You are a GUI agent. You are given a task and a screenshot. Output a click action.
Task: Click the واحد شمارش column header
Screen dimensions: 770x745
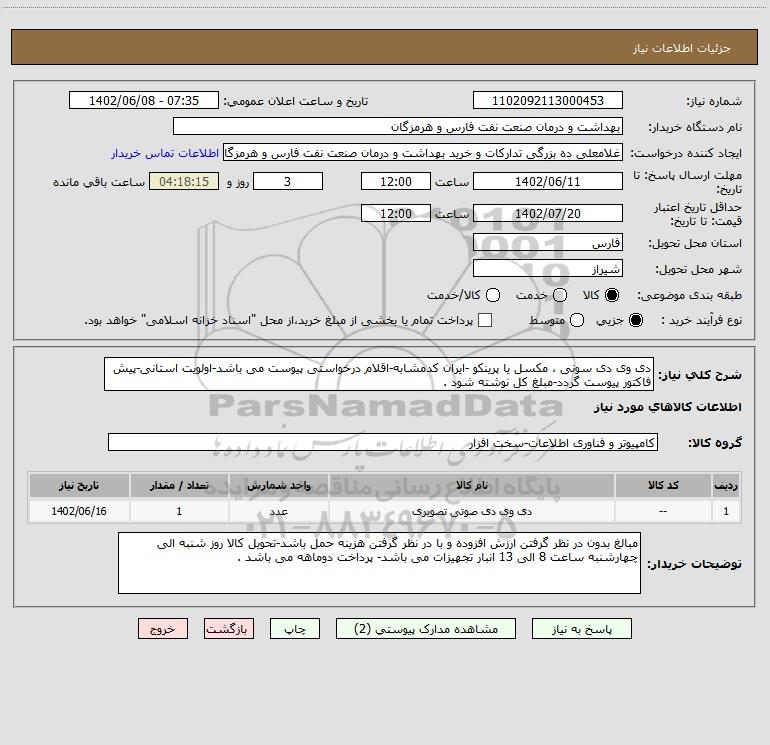tap(278, 485)
